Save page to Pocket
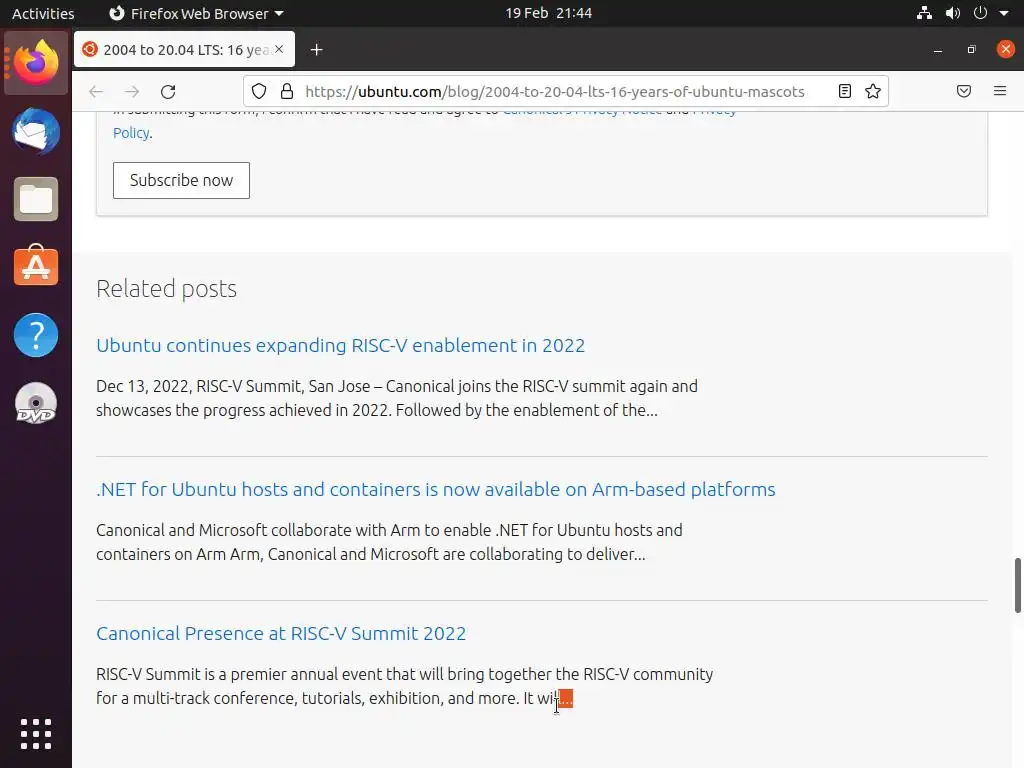Screen dimensions: 1024x768 (964, 91)
